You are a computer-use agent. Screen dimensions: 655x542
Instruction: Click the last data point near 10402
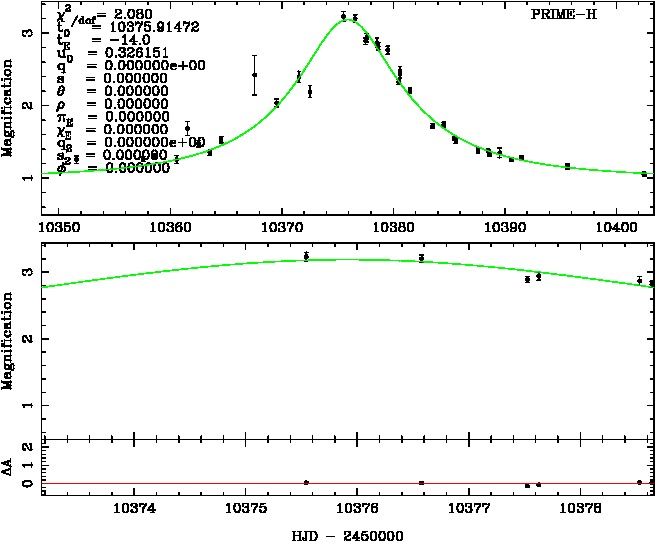[644, 174]
